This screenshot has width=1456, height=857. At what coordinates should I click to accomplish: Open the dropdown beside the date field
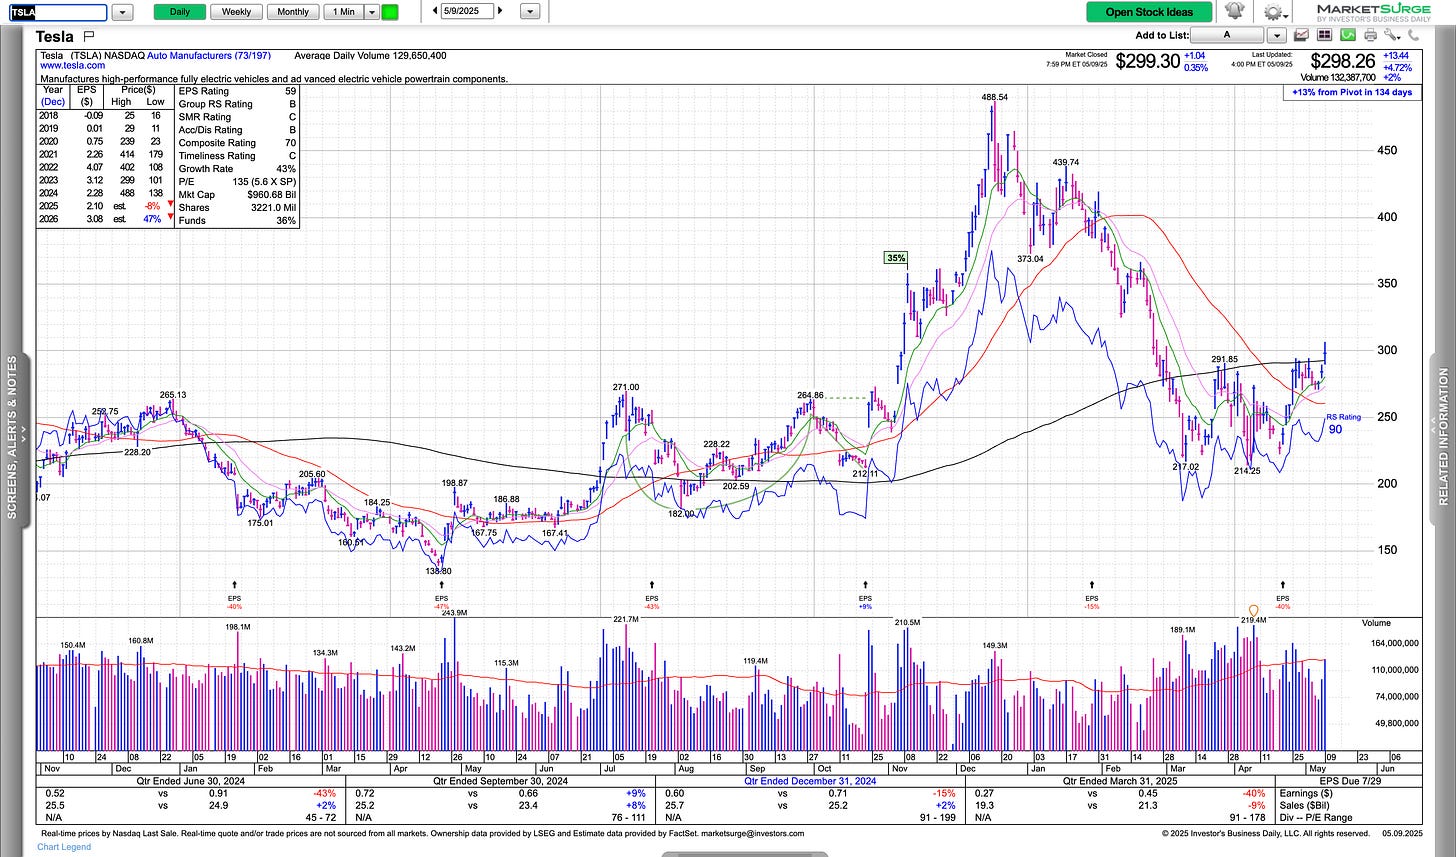point(530,12)
